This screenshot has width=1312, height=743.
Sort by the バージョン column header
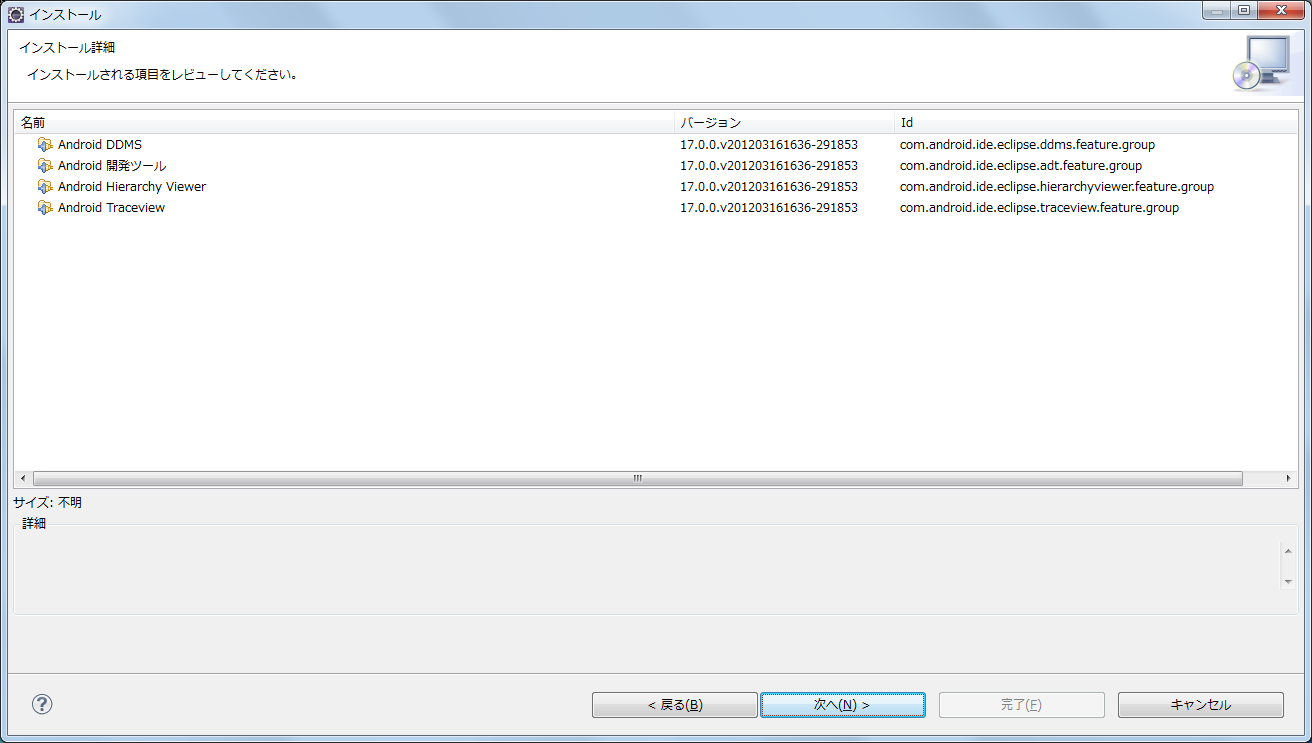click(785, 123)
